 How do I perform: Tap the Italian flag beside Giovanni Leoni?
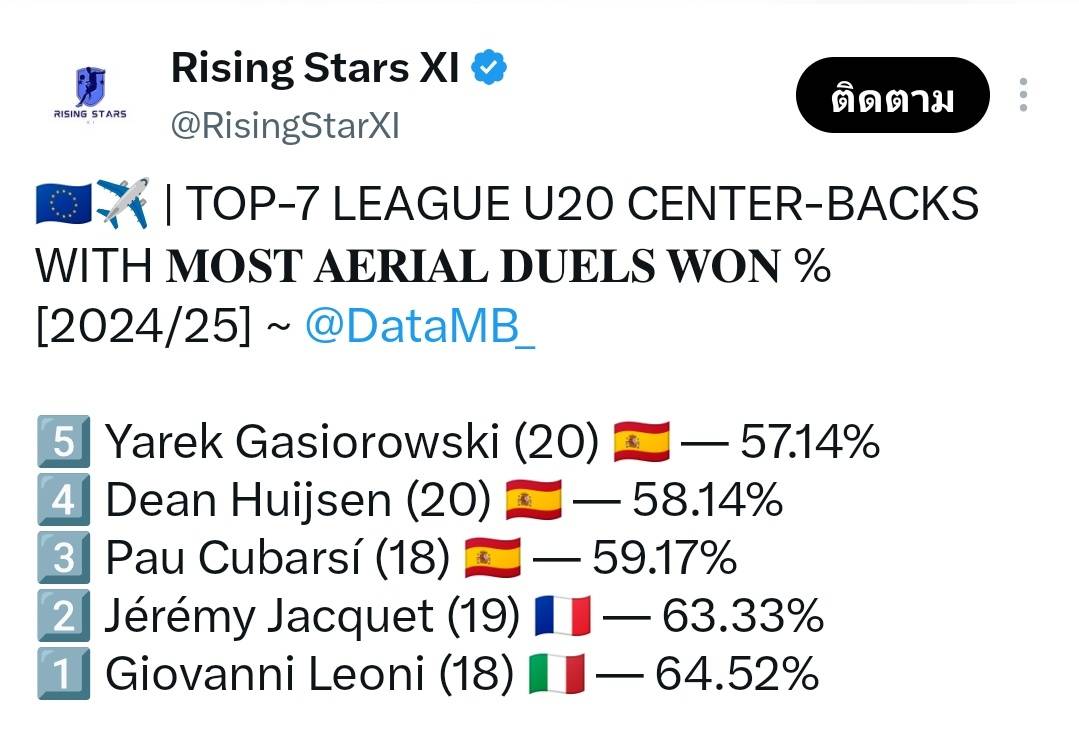coord(557,673)
